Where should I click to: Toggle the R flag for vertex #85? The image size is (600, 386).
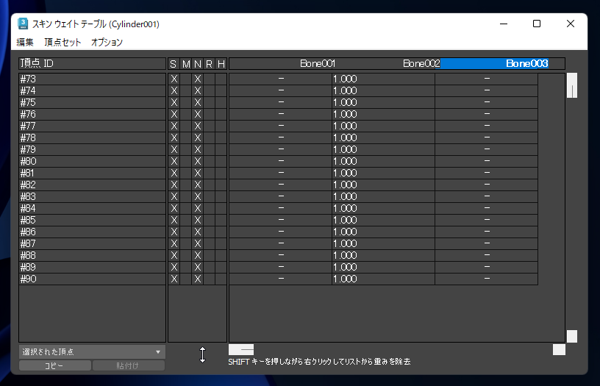[x=209, y=220]
